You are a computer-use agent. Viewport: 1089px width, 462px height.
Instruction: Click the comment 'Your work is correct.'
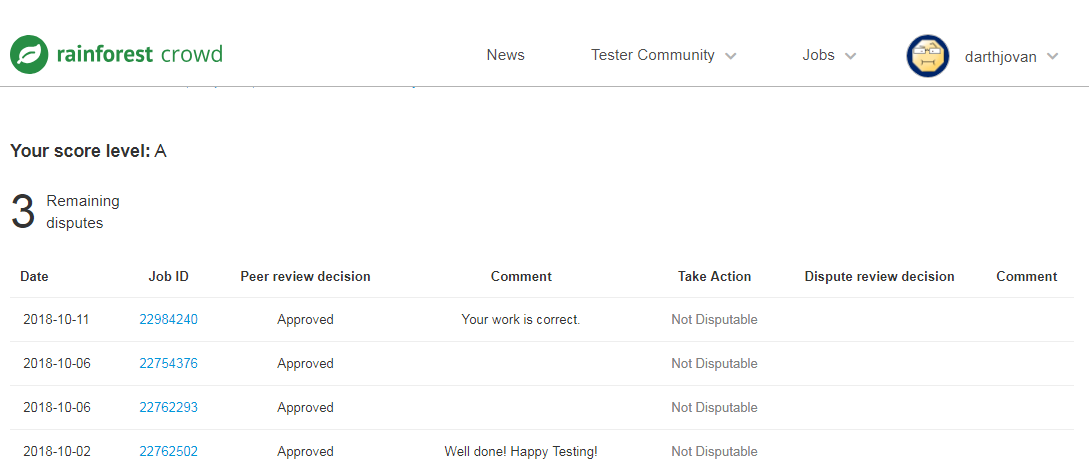pos(521,320)
